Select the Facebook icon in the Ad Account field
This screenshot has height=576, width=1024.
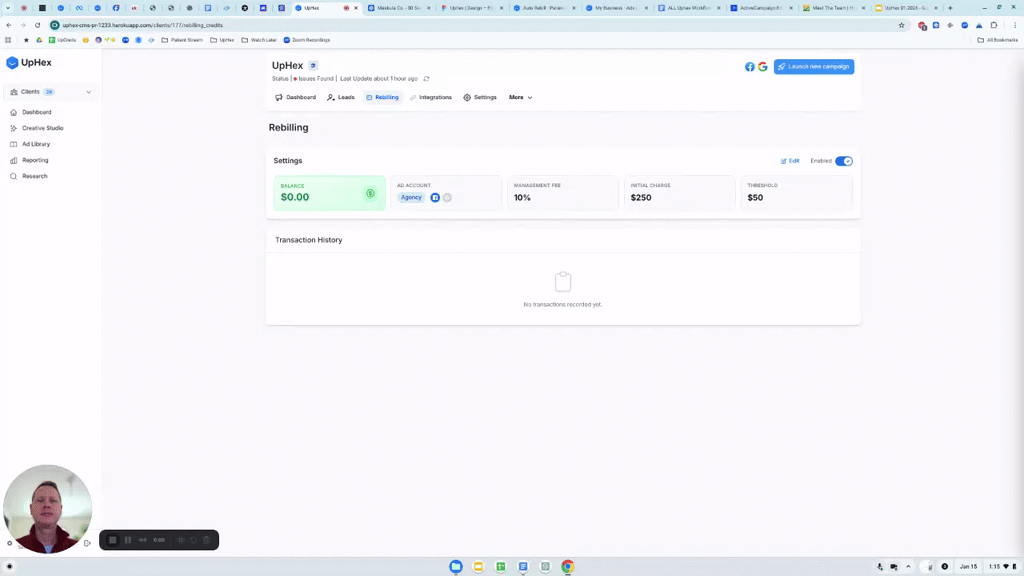434,197
